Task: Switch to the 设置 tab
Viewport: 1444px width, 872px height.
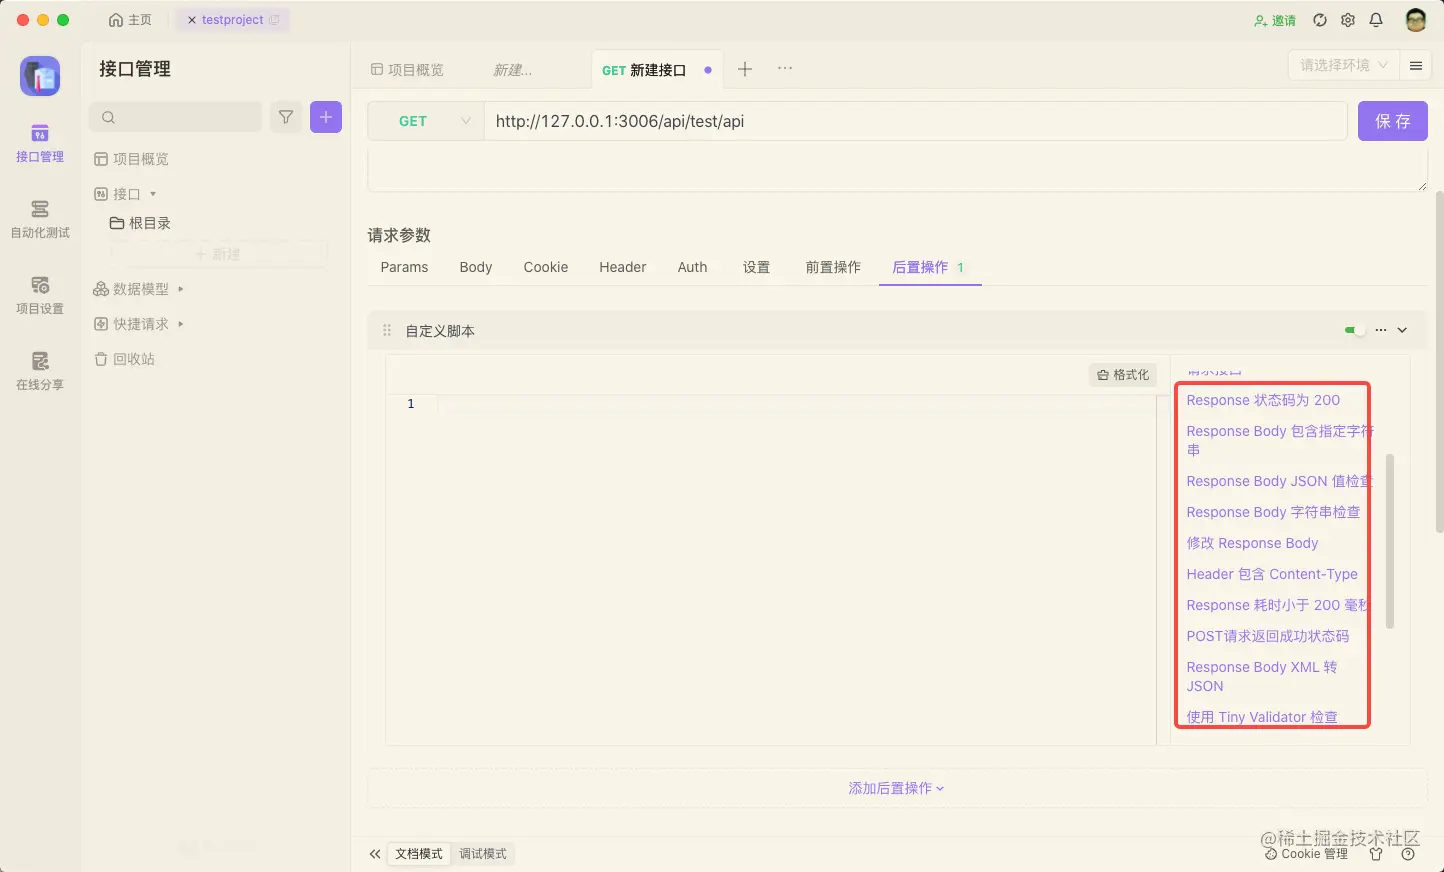Action: pyautogui.click(x=756, y=267)
